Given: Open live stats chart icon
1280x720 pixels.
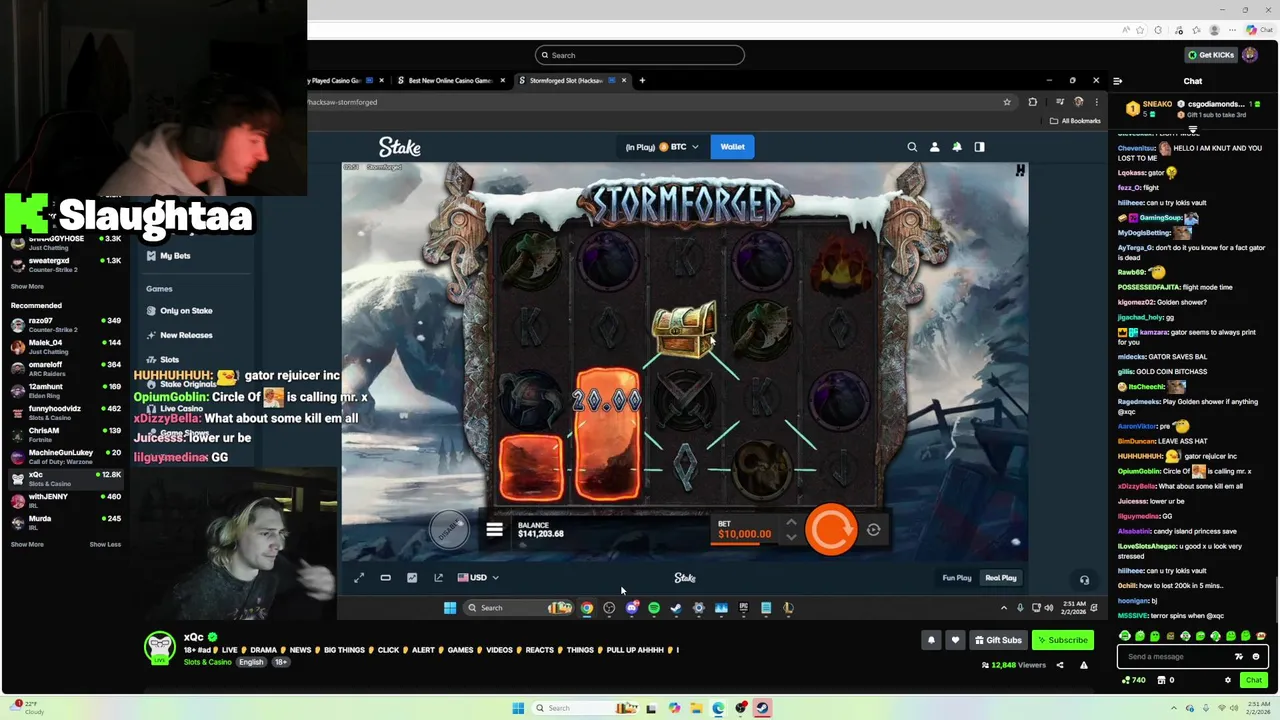Looking at the screenshot, I should (412, 577).
